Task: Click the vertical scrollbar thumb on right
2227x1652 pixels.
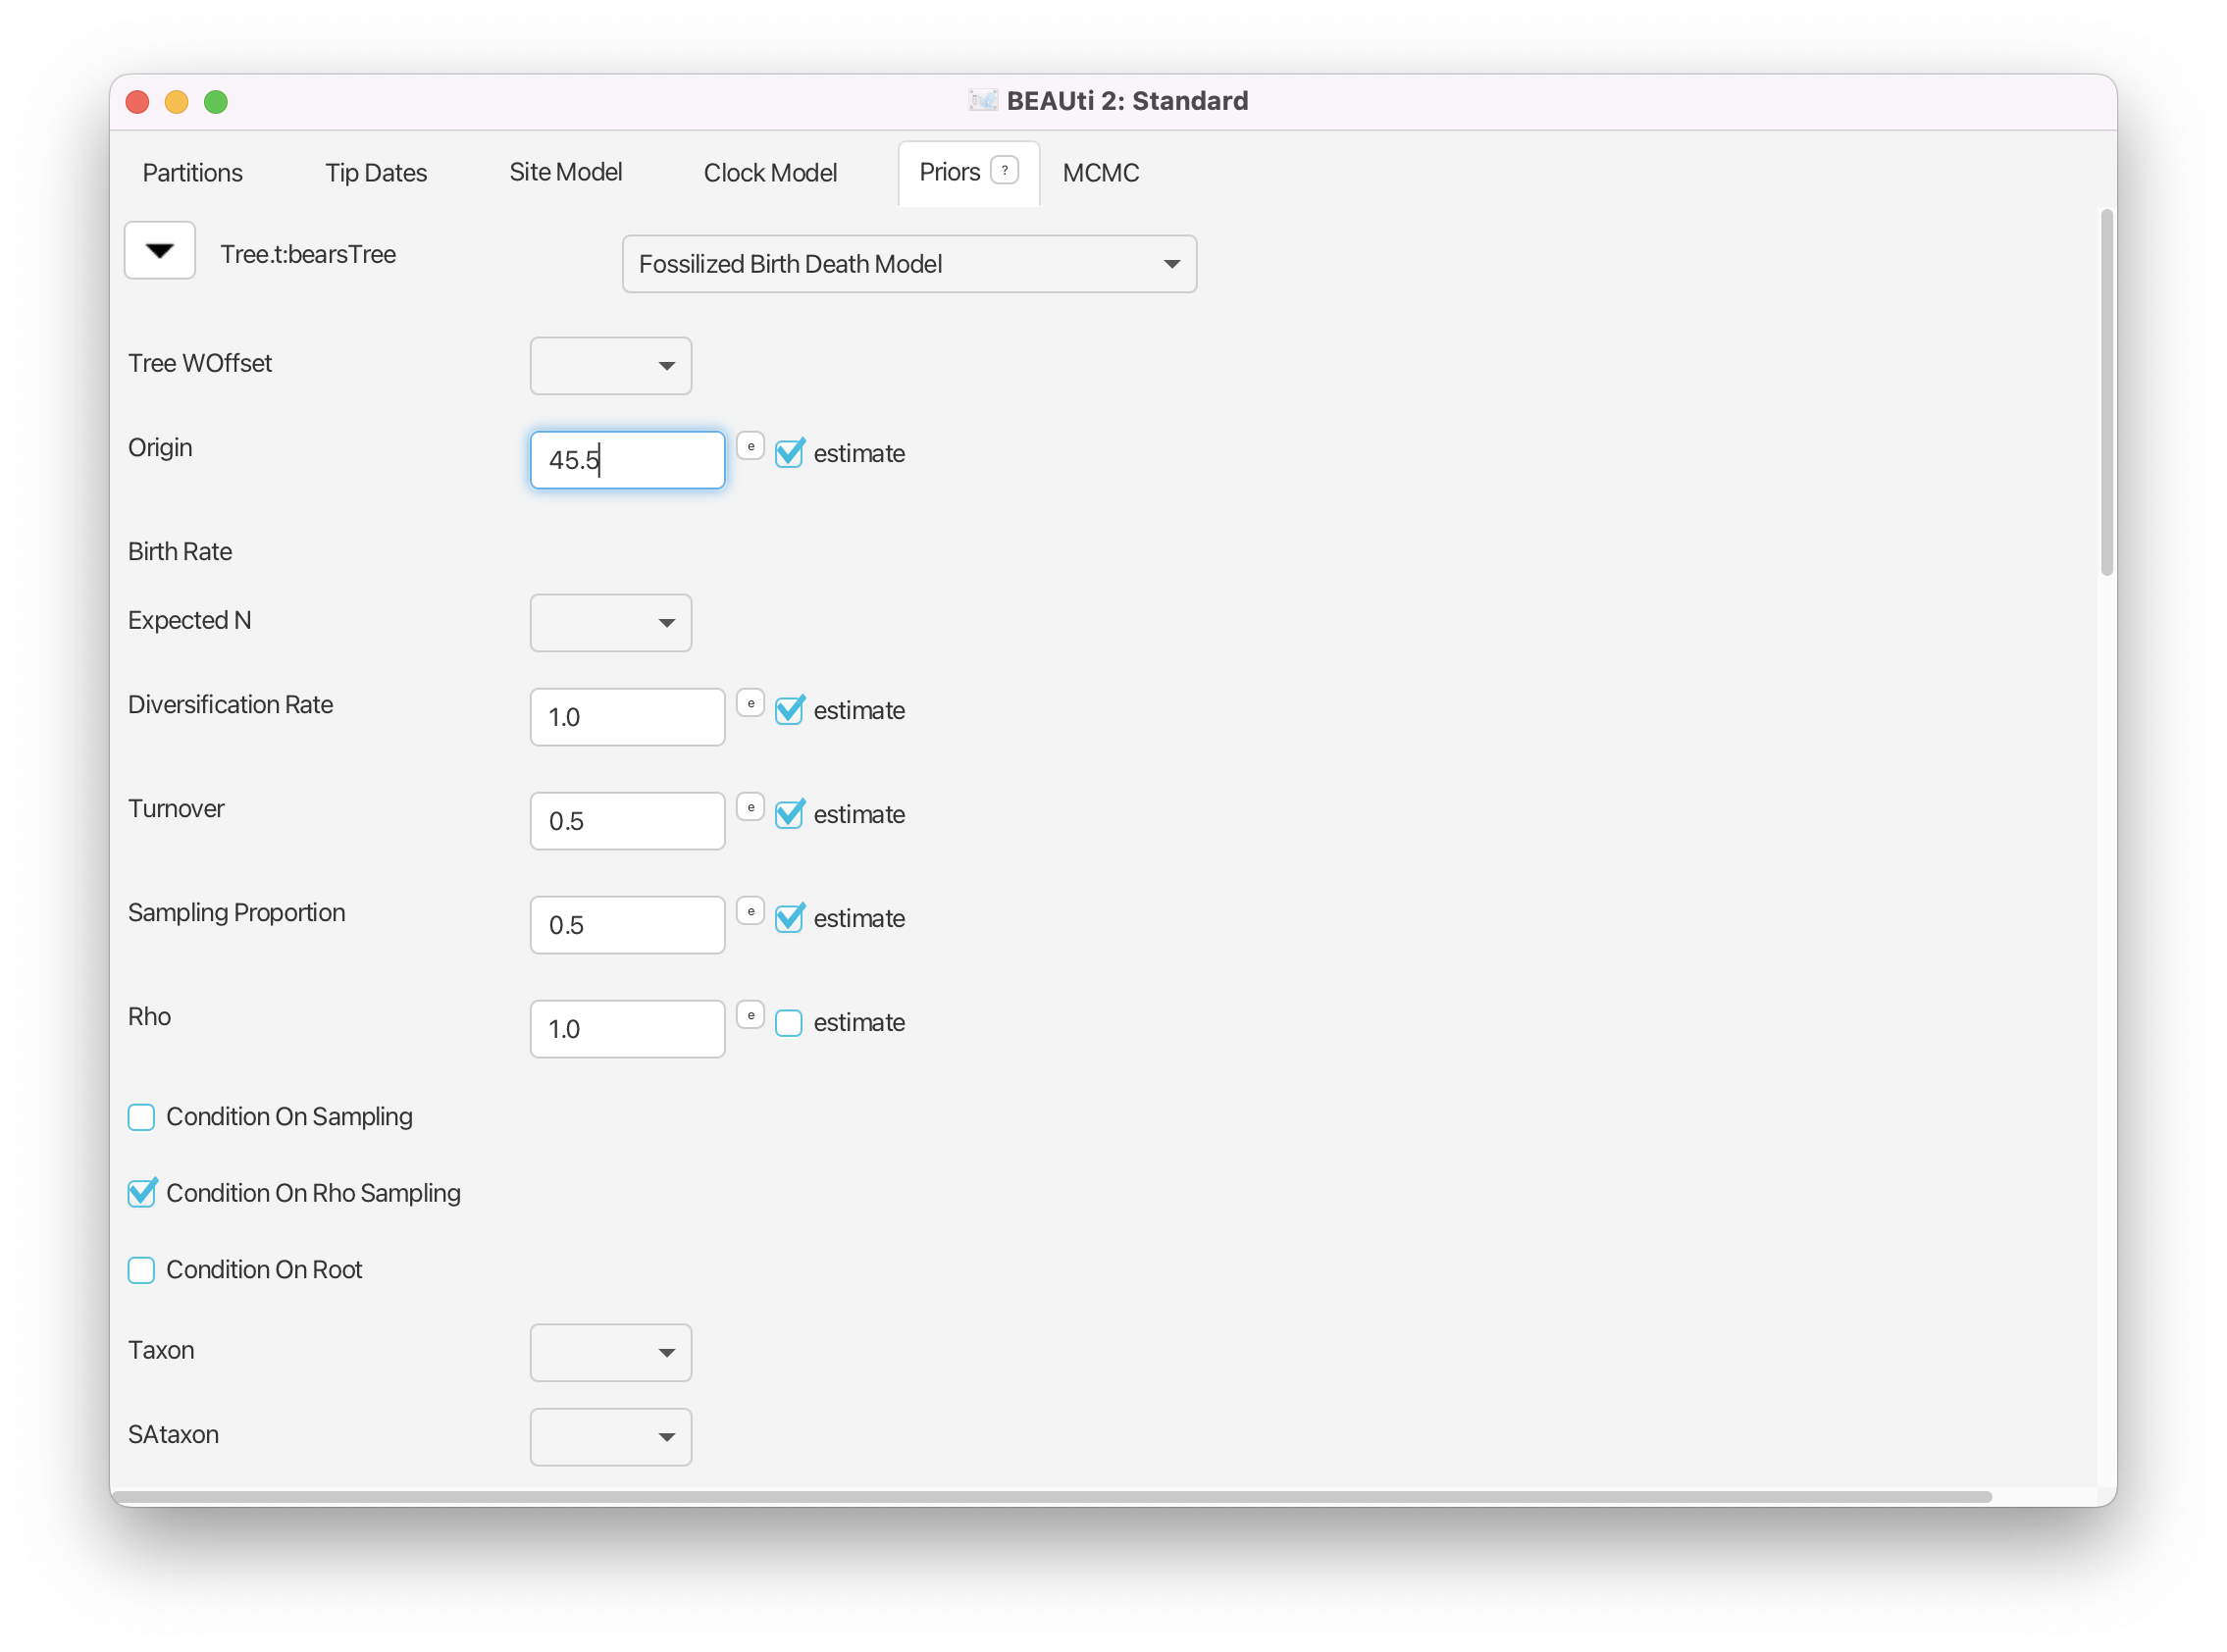Action: coord(2107,392)
